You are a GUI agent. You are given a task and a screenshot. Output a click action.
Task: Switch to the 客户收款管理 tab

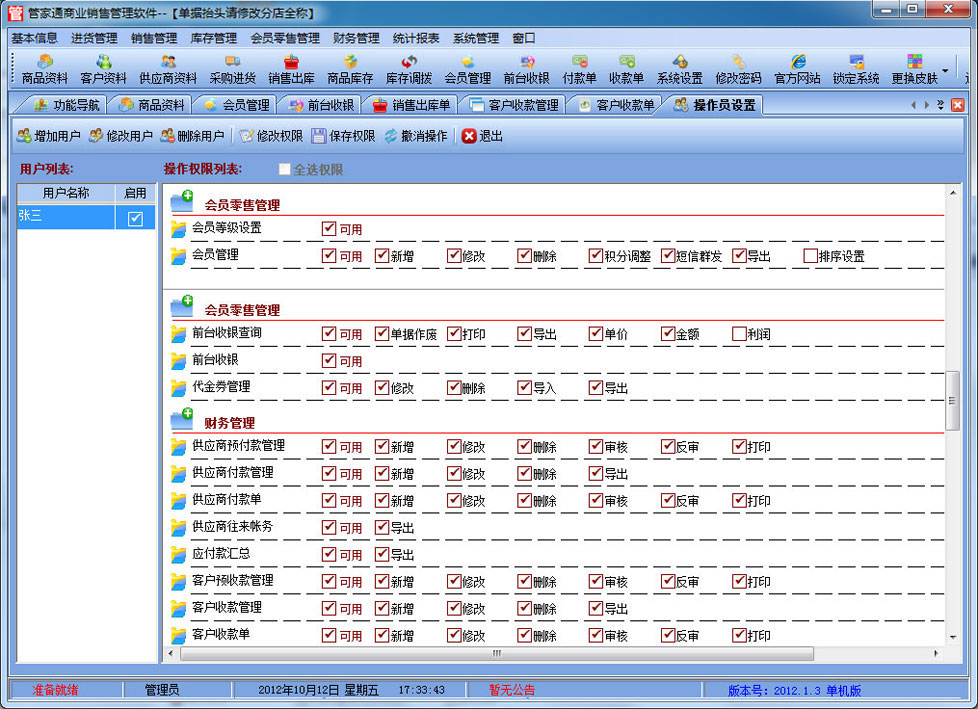tap(514, 105)
